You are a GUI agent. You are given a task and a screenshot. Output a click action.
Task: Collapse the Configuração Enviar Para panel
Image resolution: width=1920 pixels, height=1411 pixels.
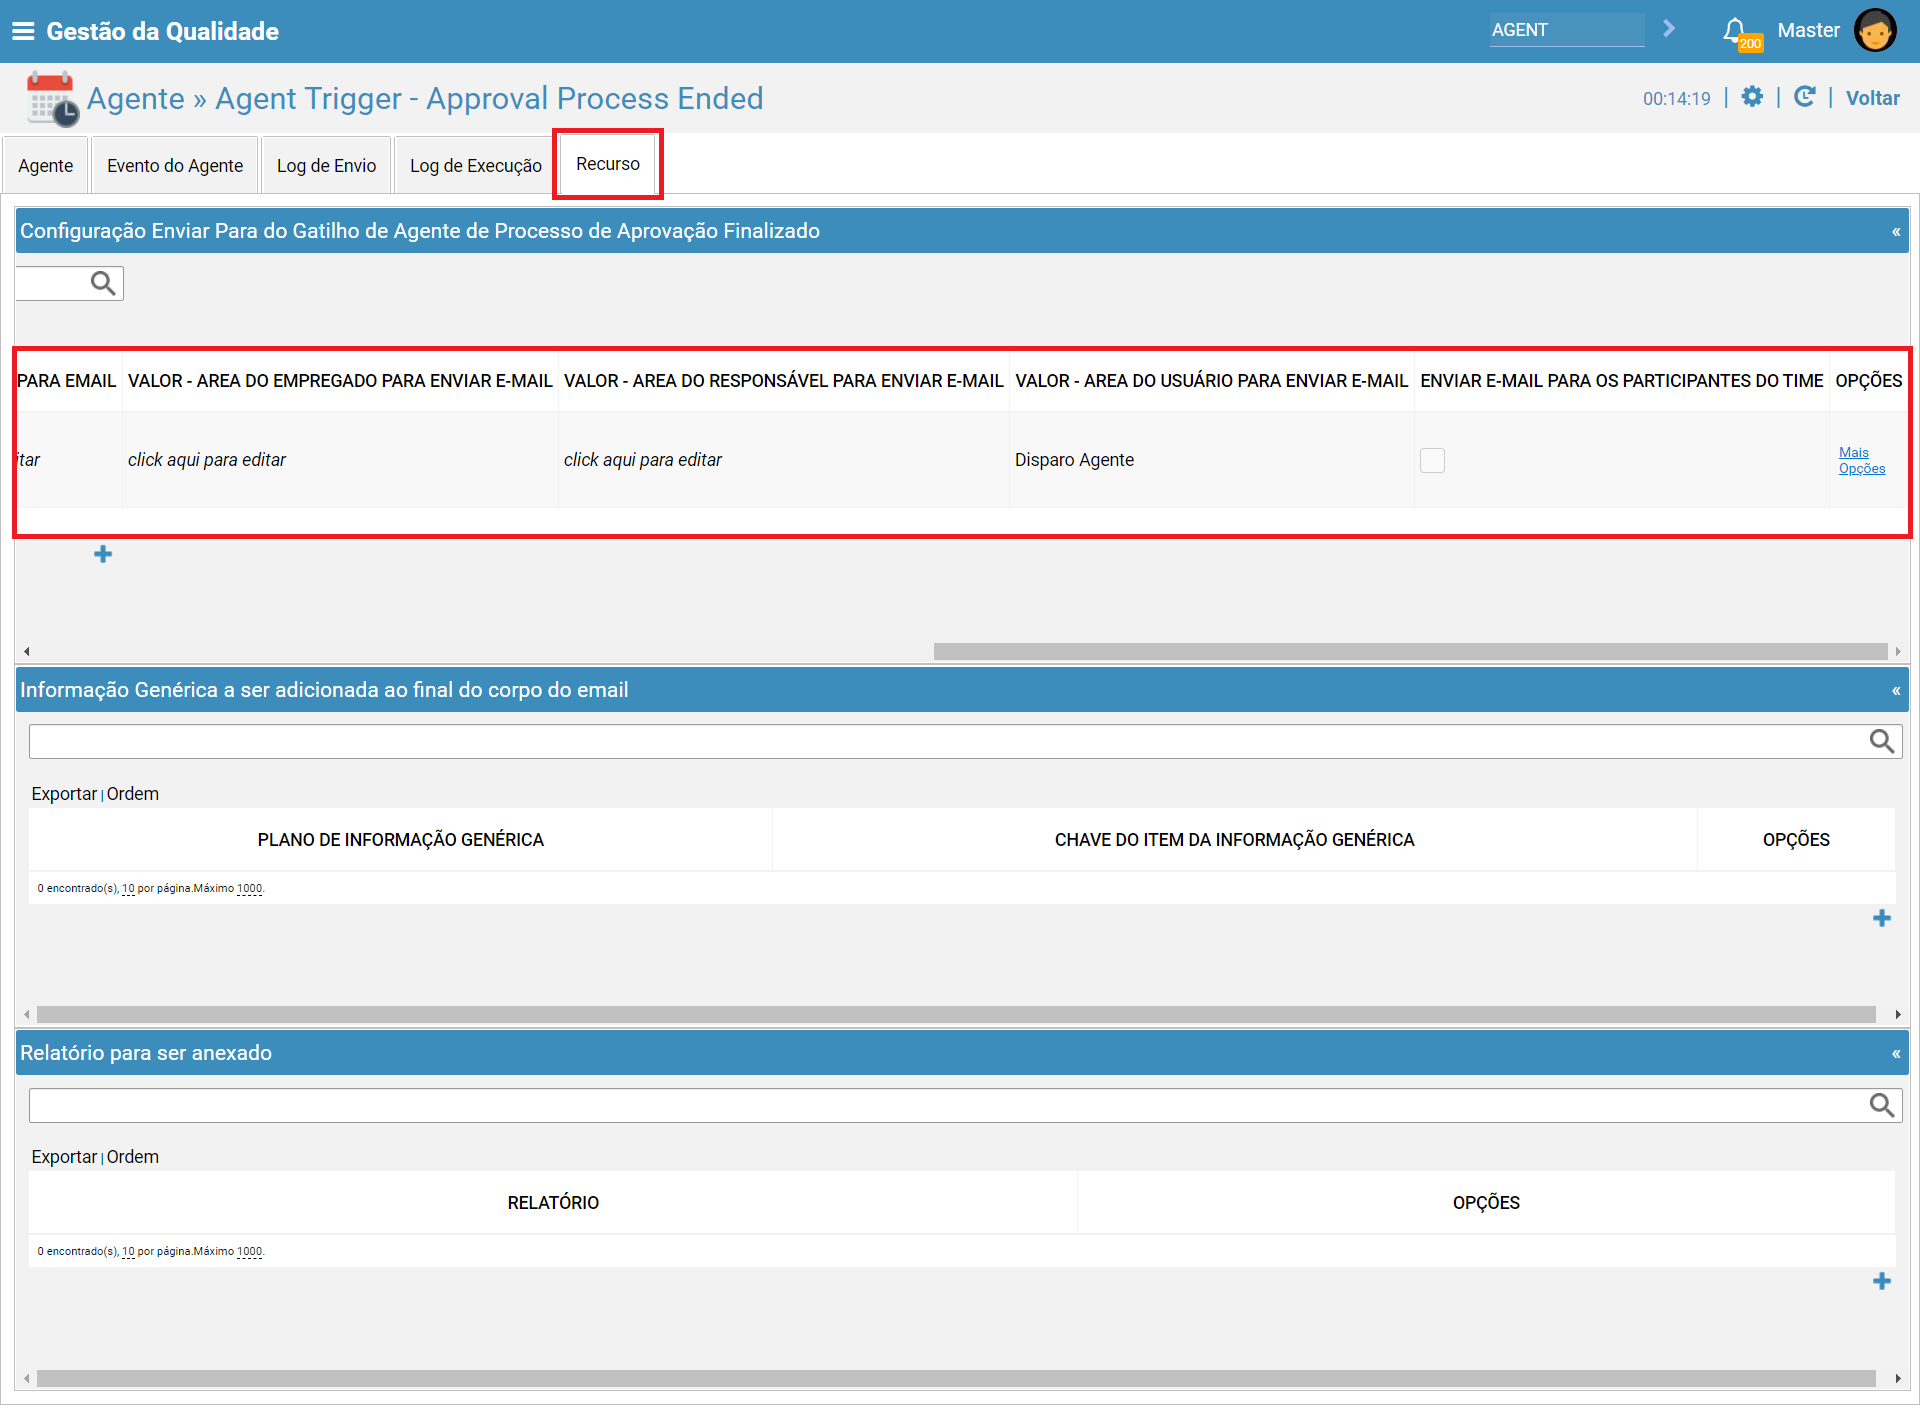[1896, 232]
